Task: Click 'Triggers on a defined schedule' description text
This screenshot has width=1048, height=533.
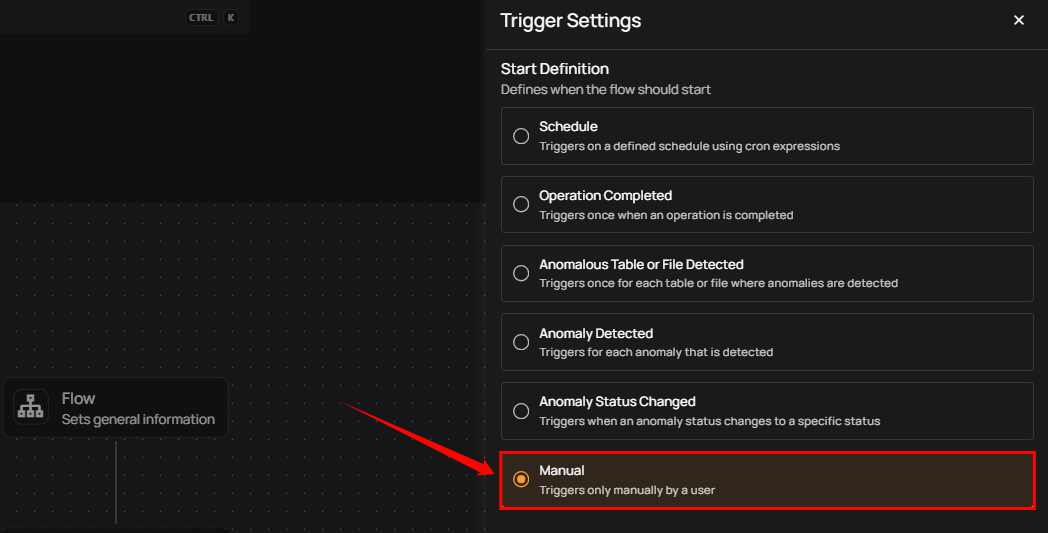Action: point(689,146)
